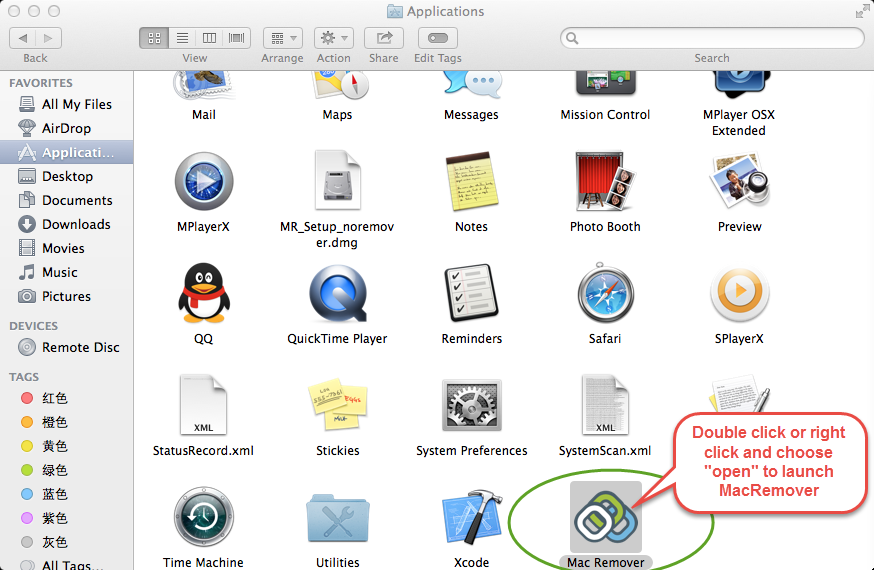Screen dimensions: 874x570
Task: Open Music from the sidebar
Action: (x=66, y=272)
